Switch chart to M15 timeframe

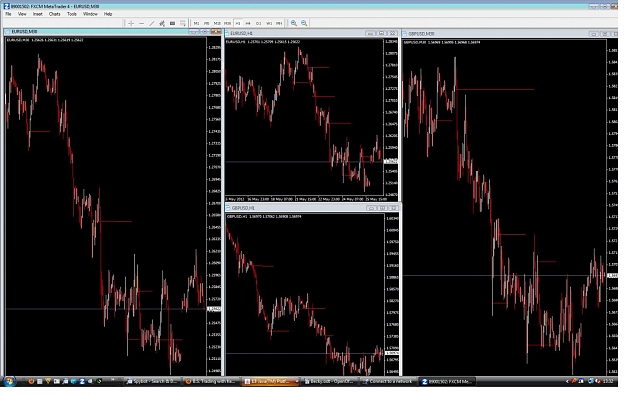pyautogui.click(x=217, y=23)
